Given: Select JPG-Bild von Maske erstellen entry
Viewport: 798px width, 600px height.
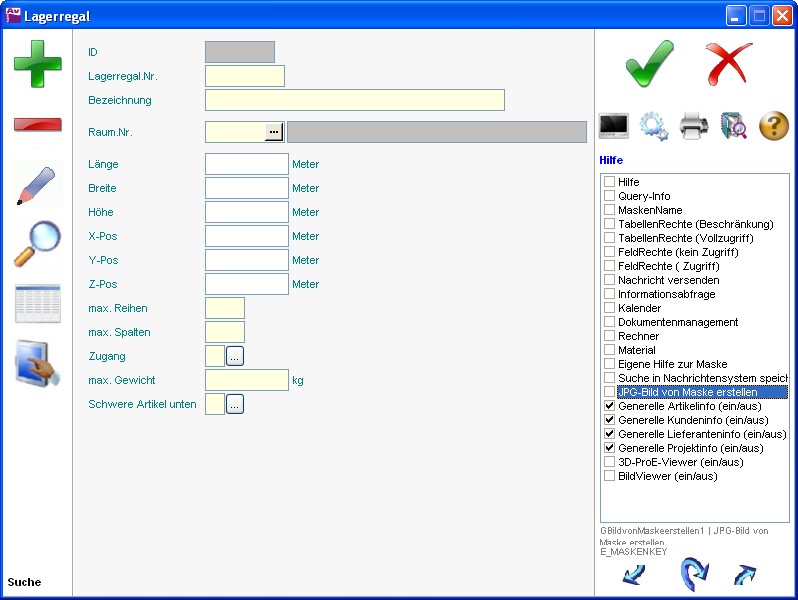Looking at the screenshot, I should click(x=687, y=393).
